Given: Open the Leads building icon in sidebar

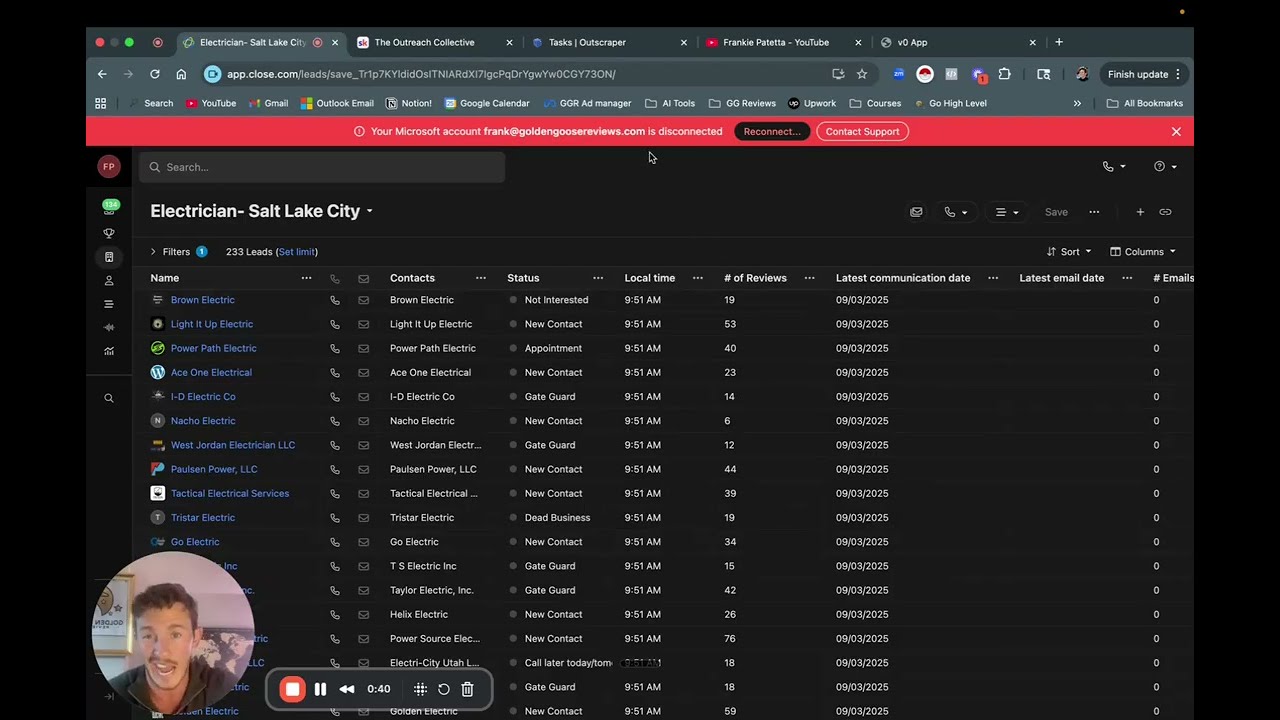Looking at the screenshot, I should (x=109, y=257).
